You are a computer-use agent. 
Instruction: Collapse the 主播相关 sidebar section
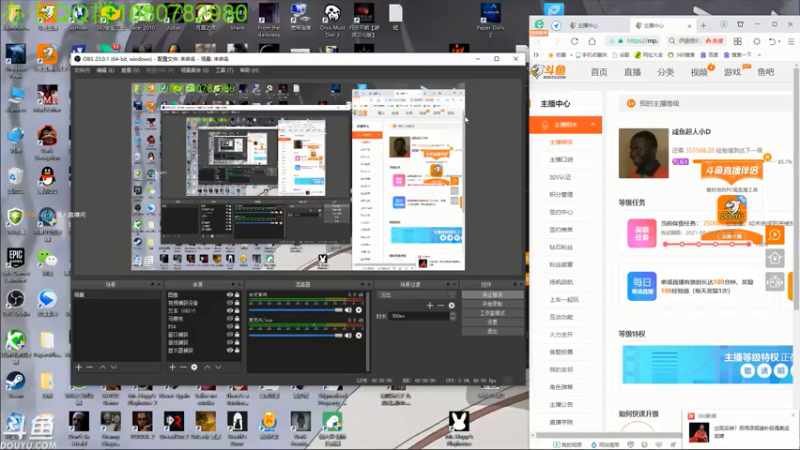(593, 124)
